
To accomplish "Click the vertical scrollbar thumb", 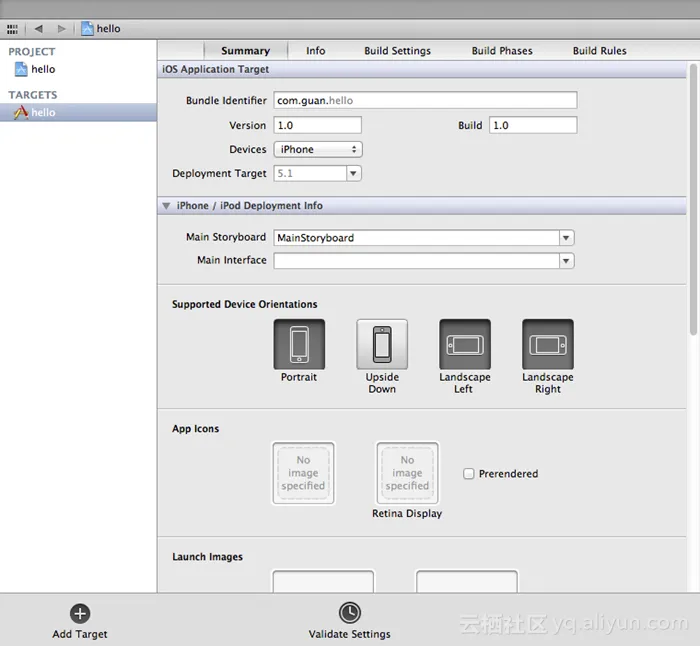I will tap(693, 199).
